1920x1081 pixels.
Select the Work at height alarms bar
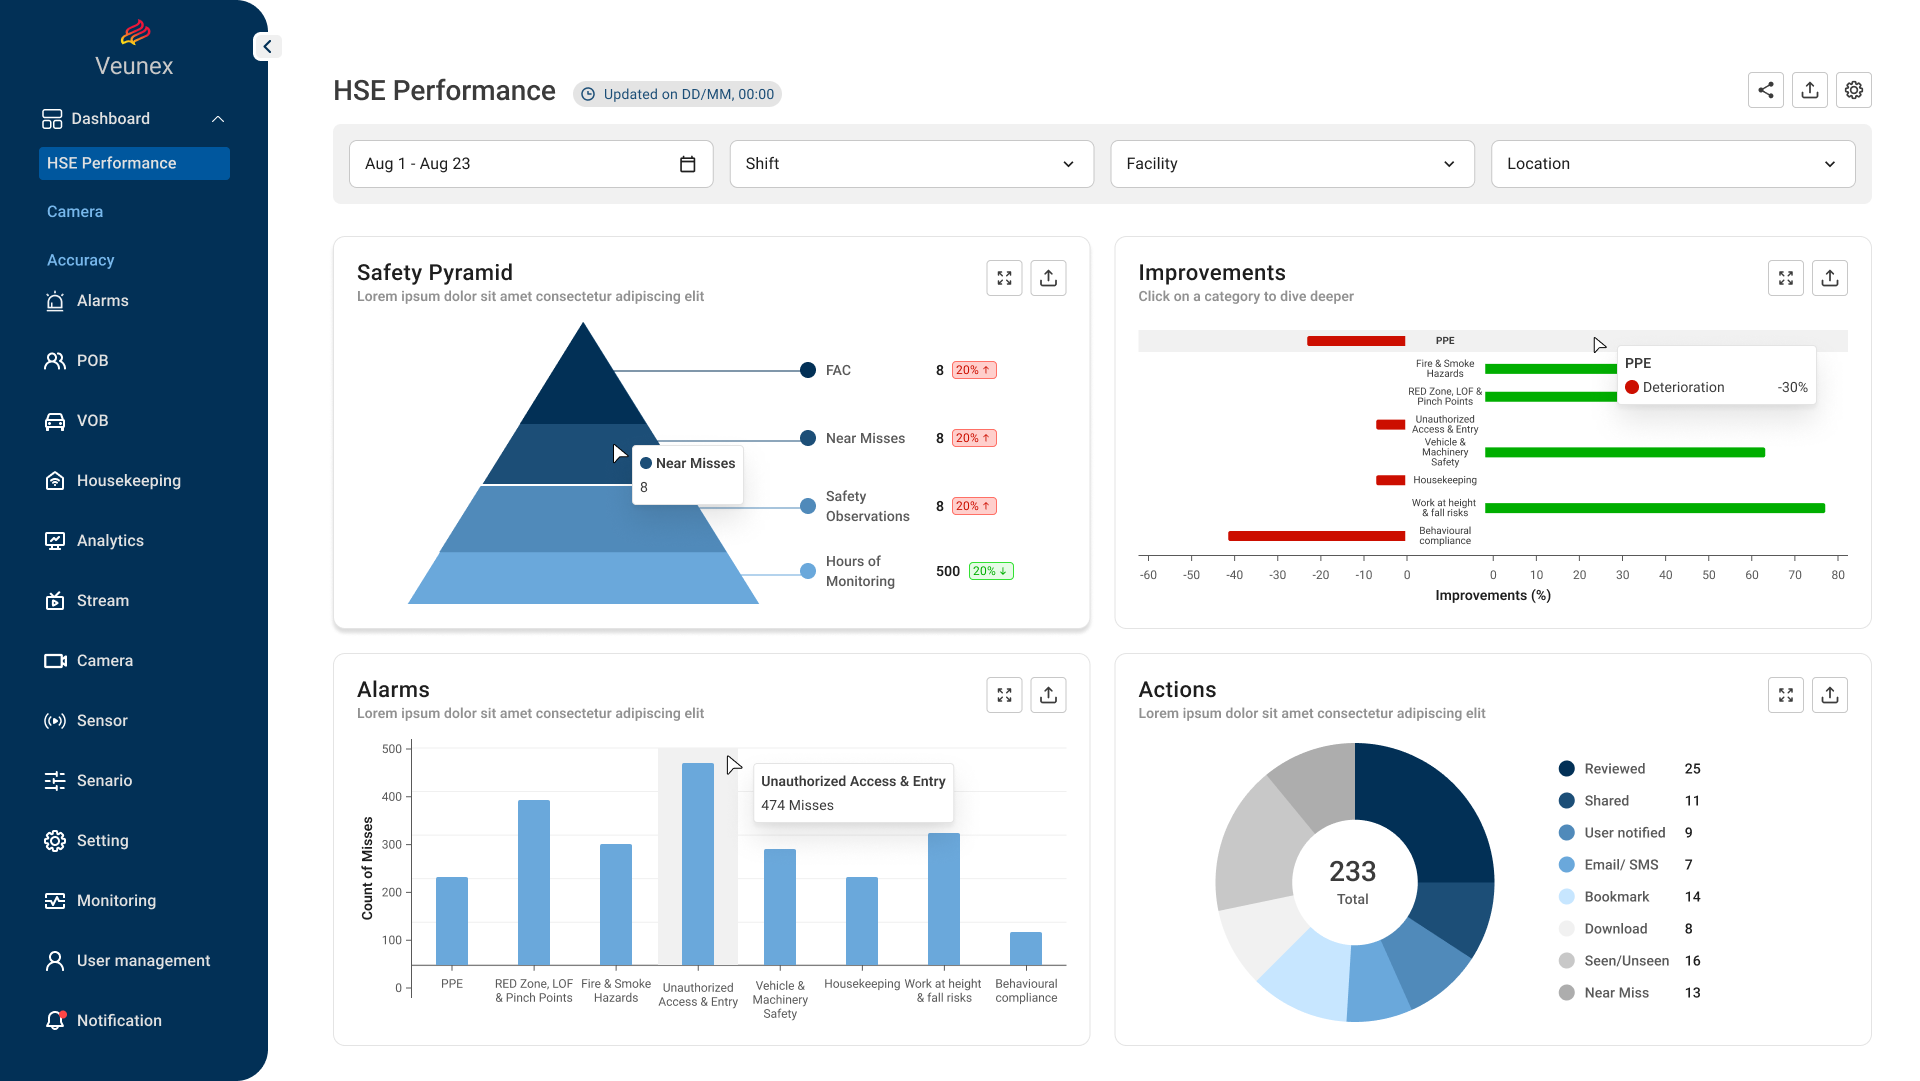pyautogui.click(x=944, y=899)
